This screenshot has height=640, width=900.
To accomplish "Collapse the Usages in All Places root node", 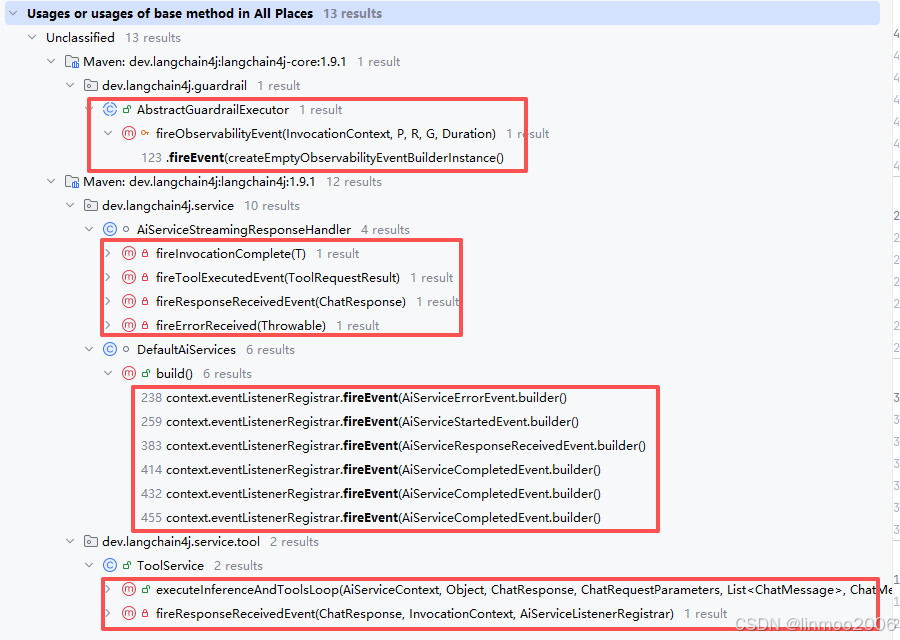I will click(13, 13).
